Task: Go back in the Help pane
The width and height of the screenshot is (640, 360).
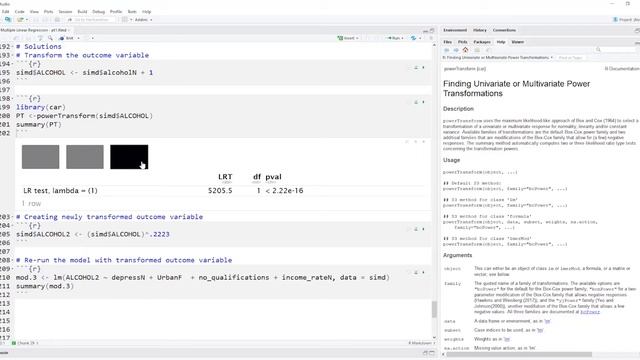Action: [447, 50]
